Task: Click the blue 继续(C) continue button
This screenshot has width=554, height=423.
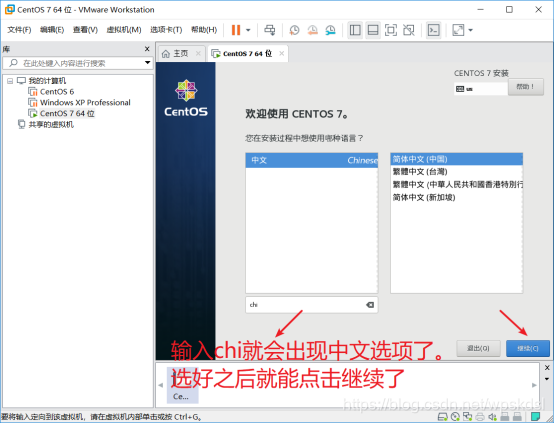Action: (528, 348)
